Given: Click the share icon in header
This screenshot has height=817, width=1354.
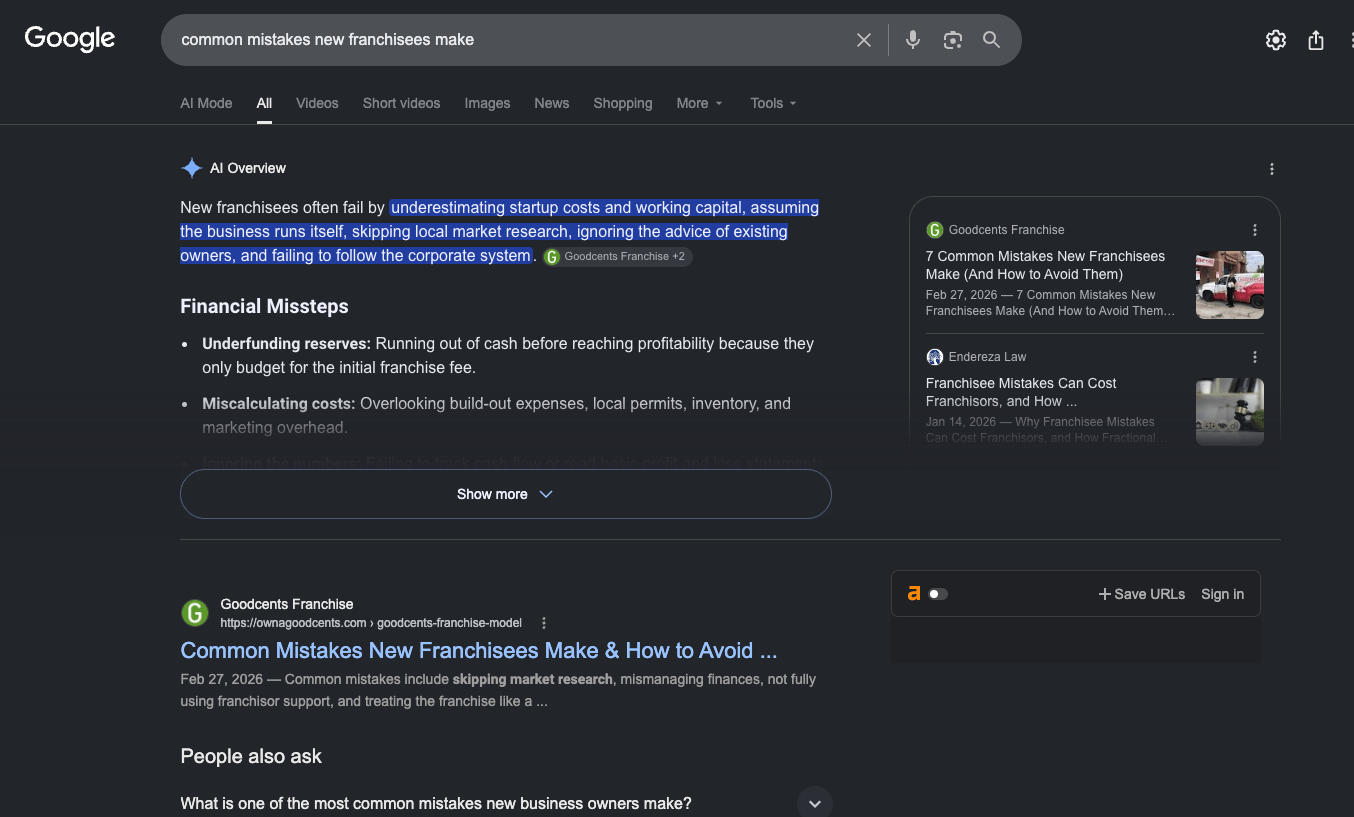Looking at the screenshot, I should 1316,40.
